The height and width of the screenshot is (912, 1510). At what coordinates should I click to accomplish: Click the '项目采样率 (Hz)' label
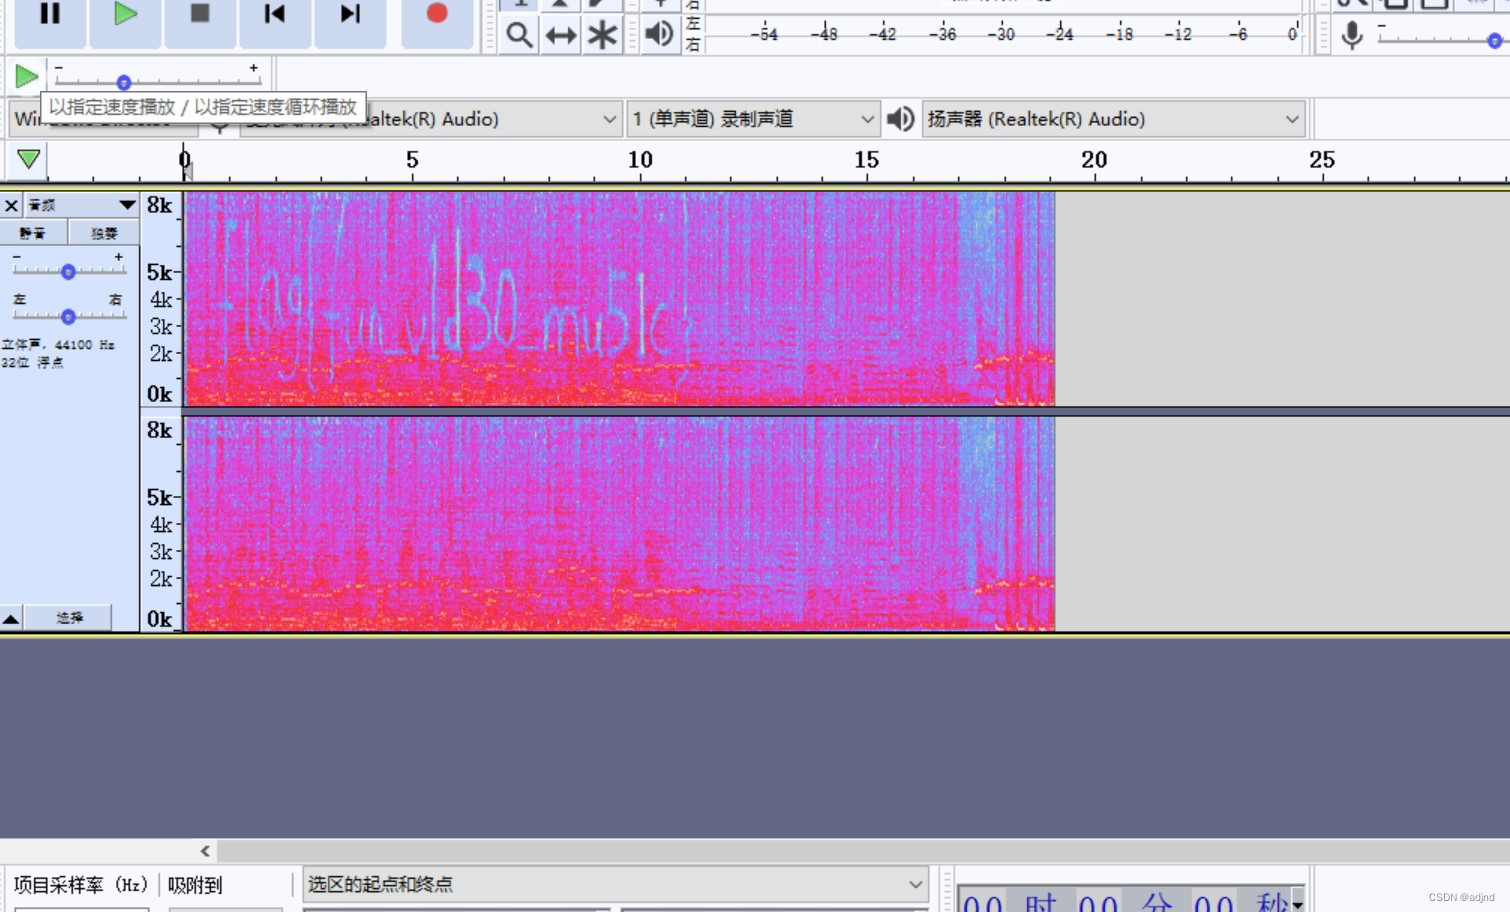point(81,885)
